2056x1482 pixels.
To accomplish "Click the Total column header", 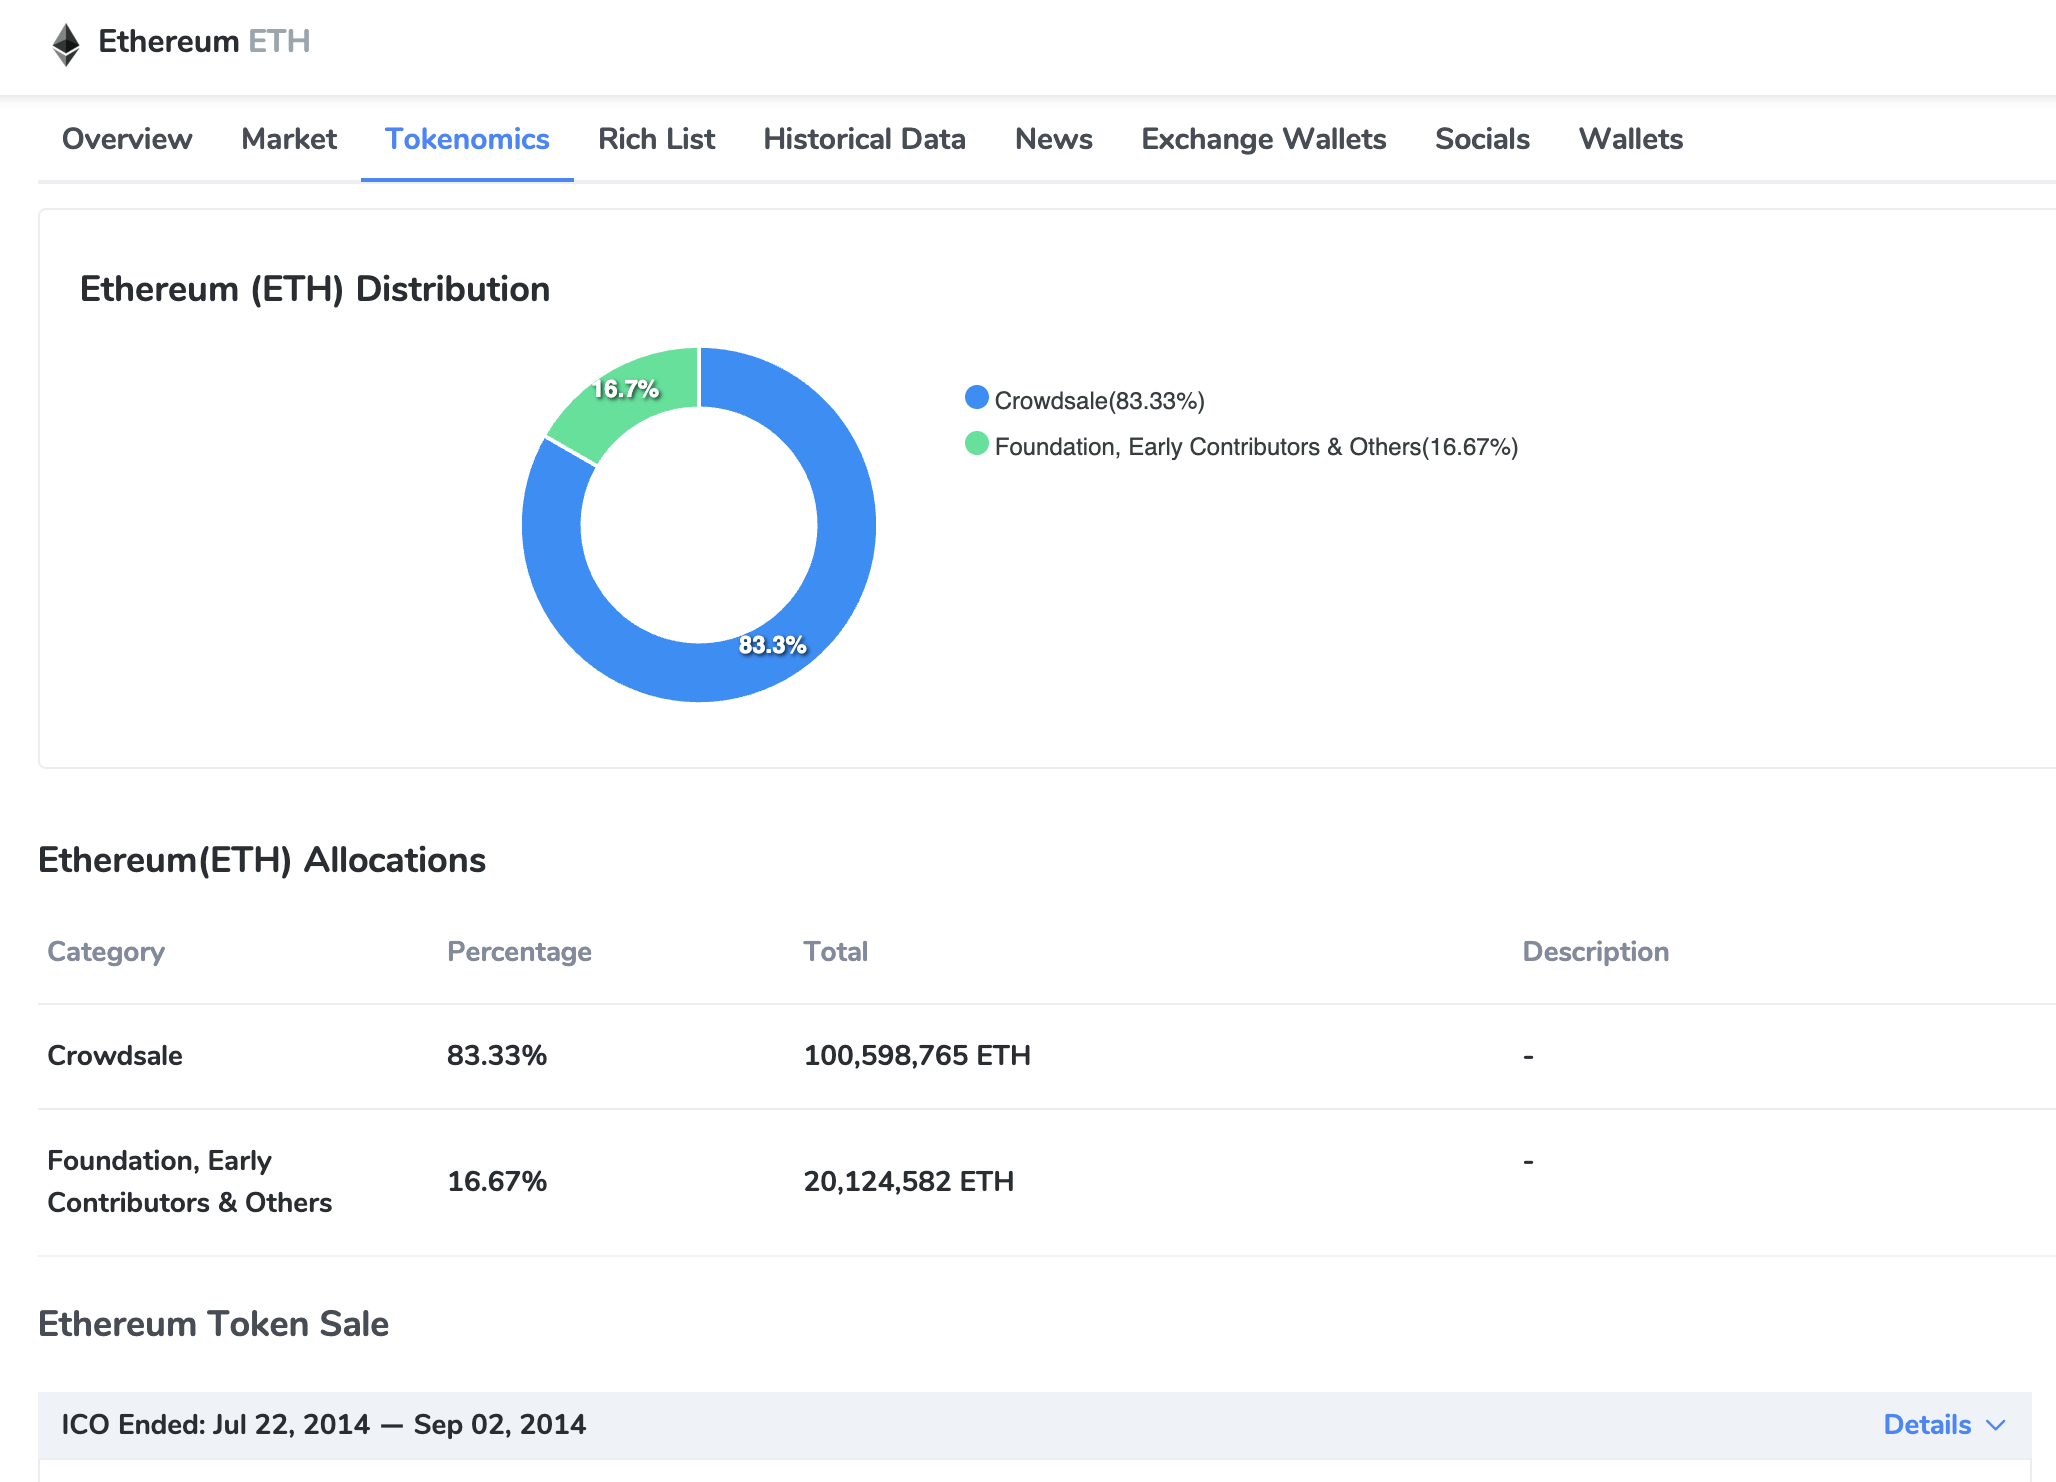I will 835,952.
